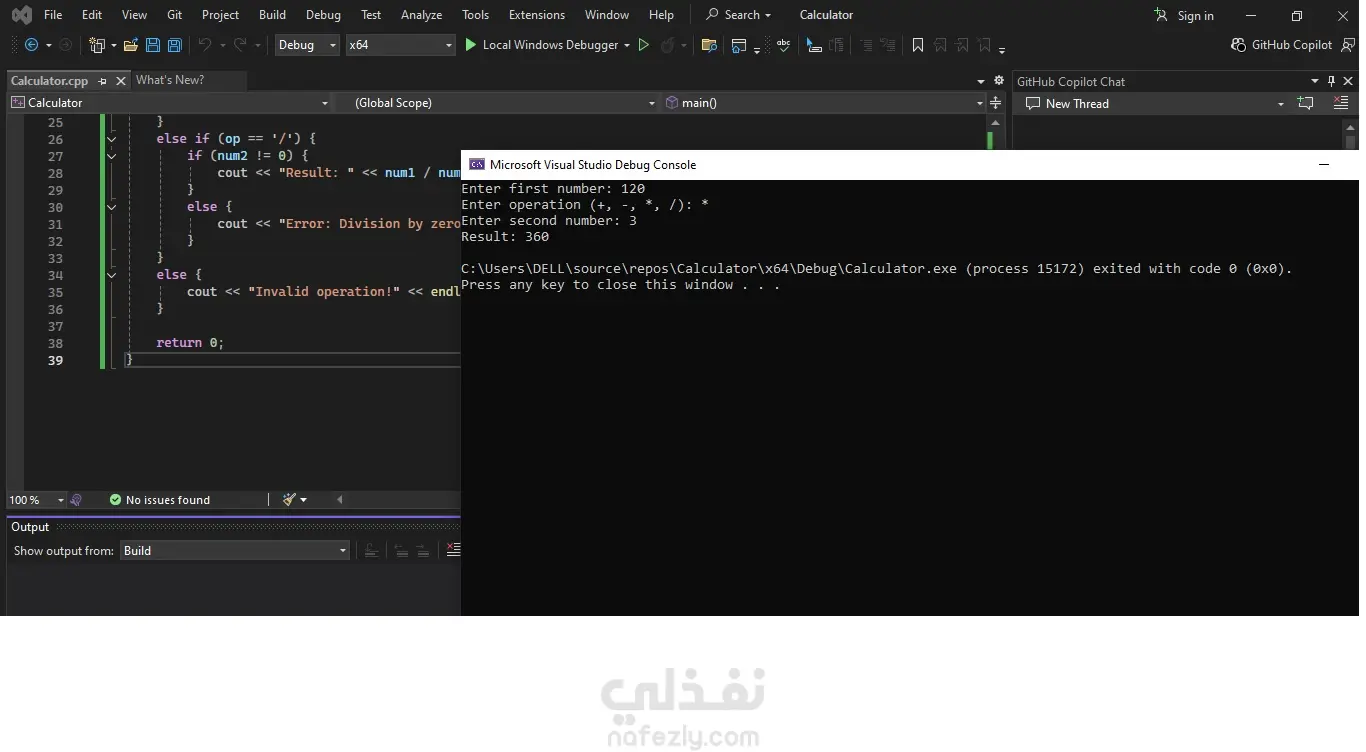This screenshot has height=752, width=1366.
Task: Click Start Without Debugging outline play icon
Action: click(x=644, y=45)
